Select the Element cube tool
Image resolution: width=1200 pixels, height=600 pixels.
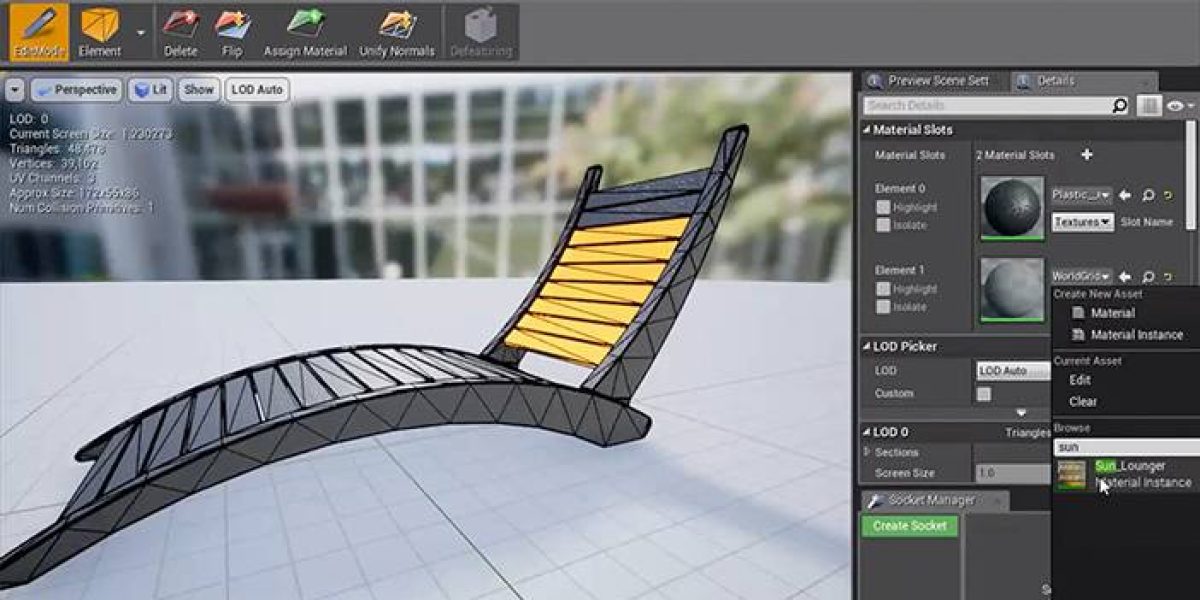[x=99, y=31]
